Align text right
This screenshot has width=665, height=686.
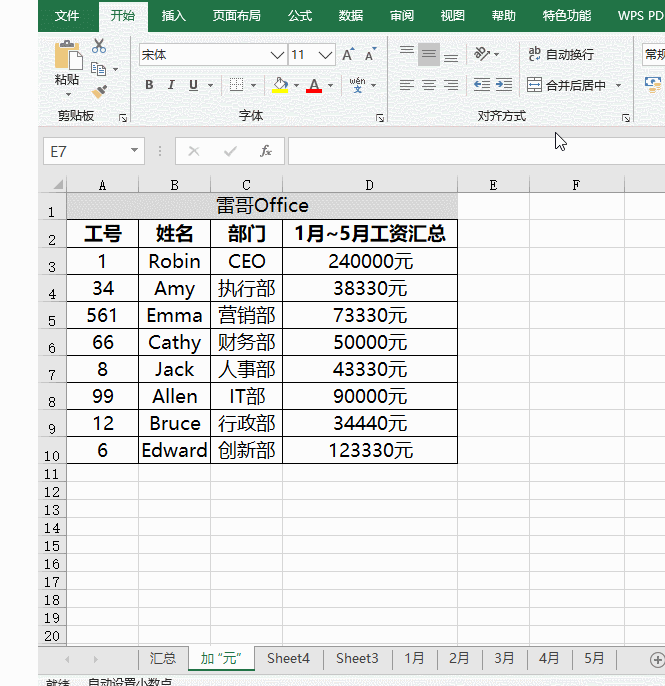click(451, 84)
